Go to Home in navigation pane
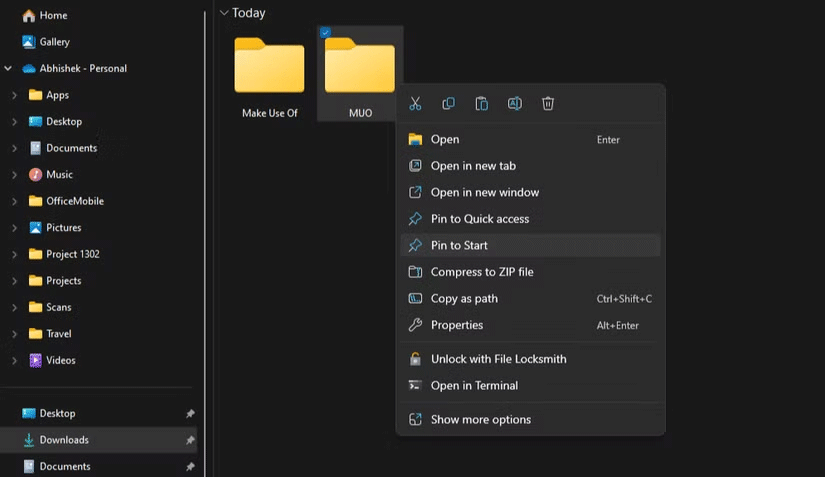 pos(53,15)
